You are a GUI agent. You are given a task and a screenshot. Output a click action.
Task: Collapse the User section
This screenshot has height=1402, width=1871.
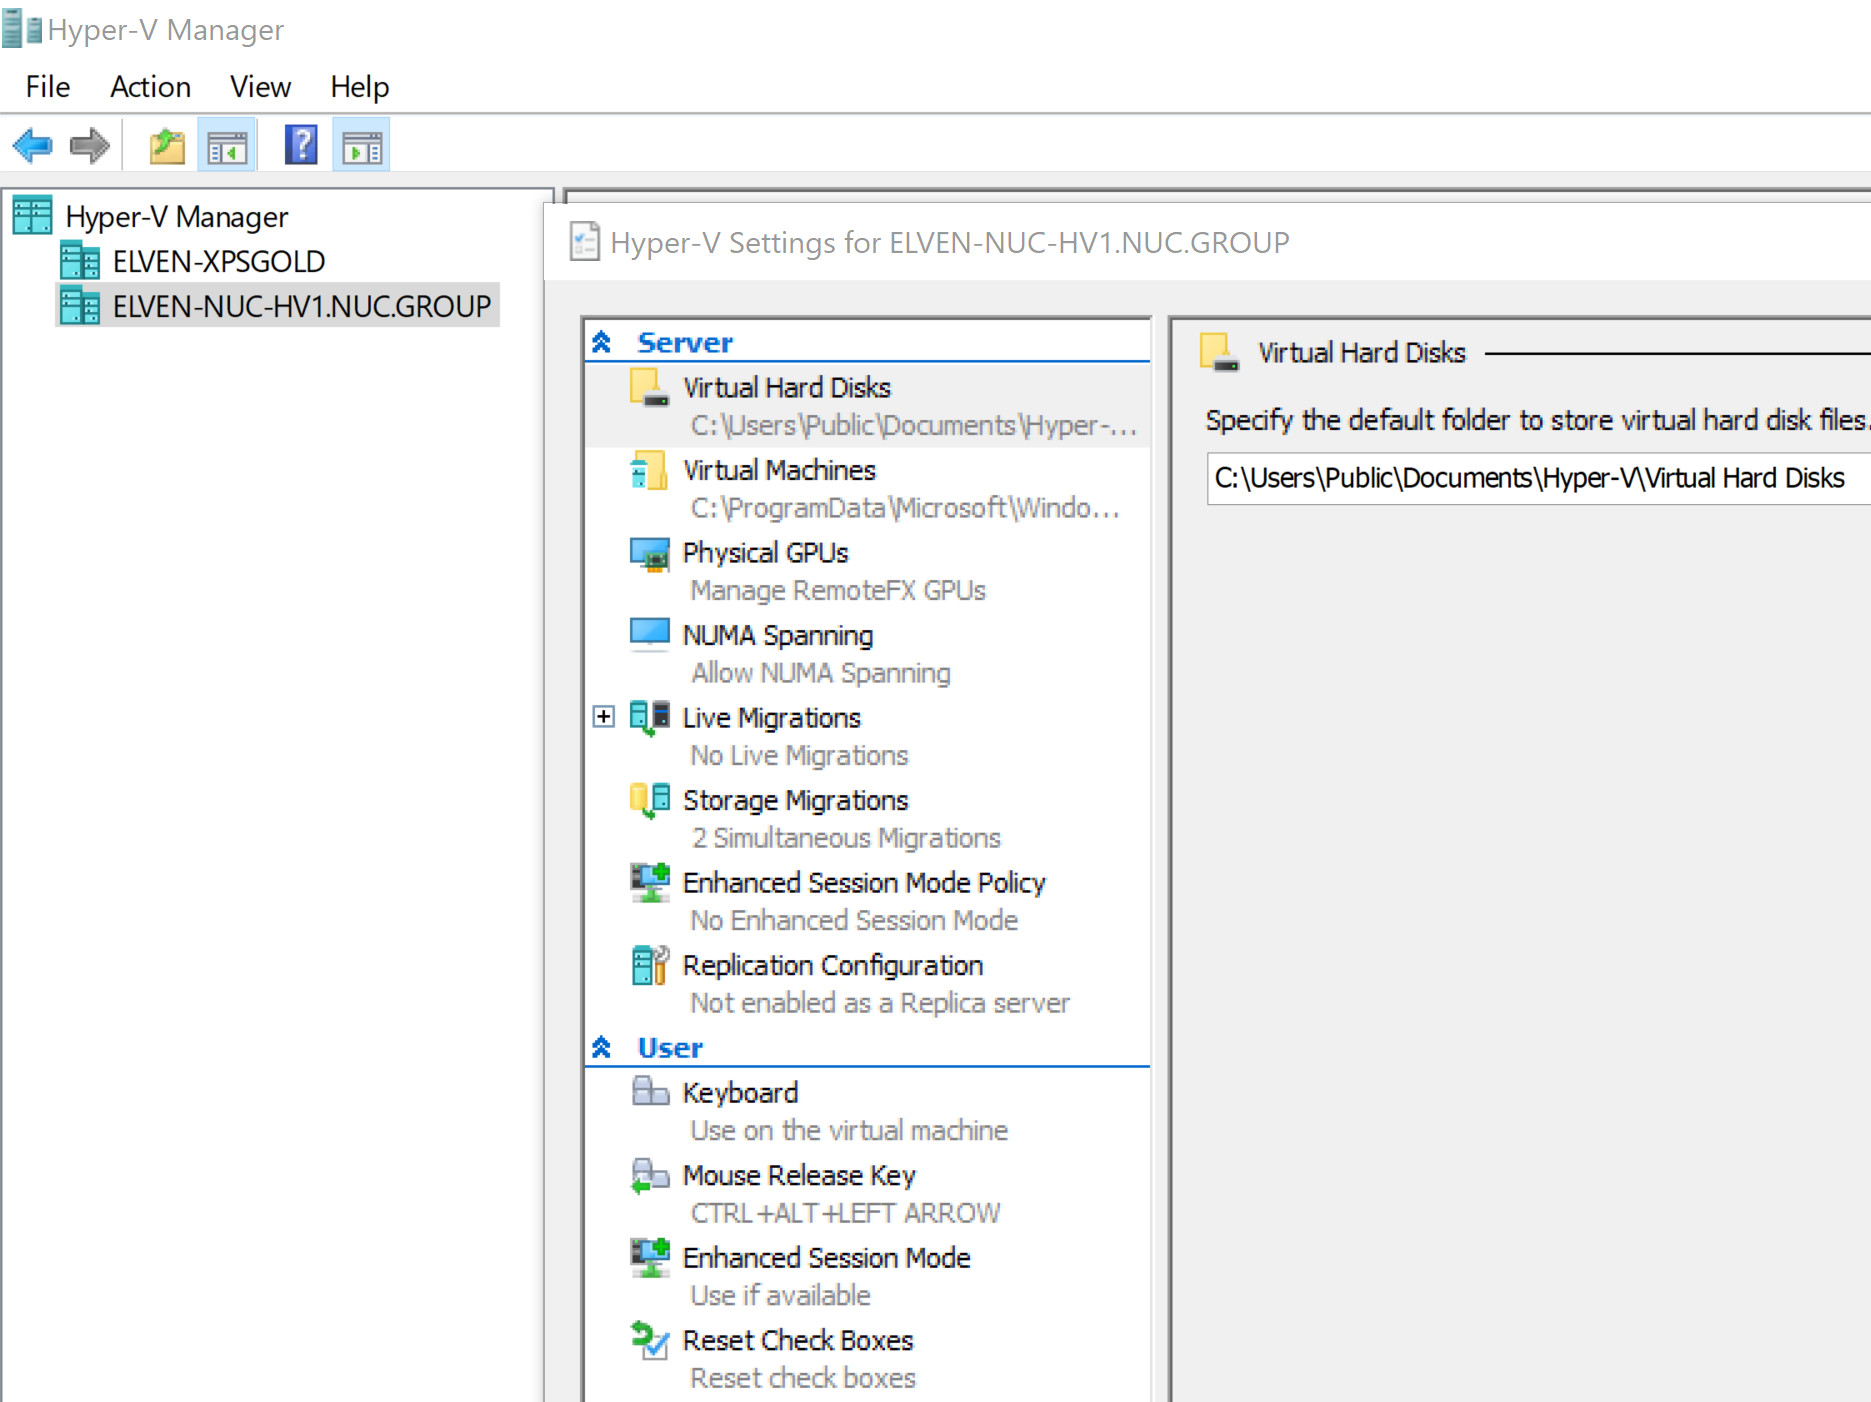point(601,1047)
